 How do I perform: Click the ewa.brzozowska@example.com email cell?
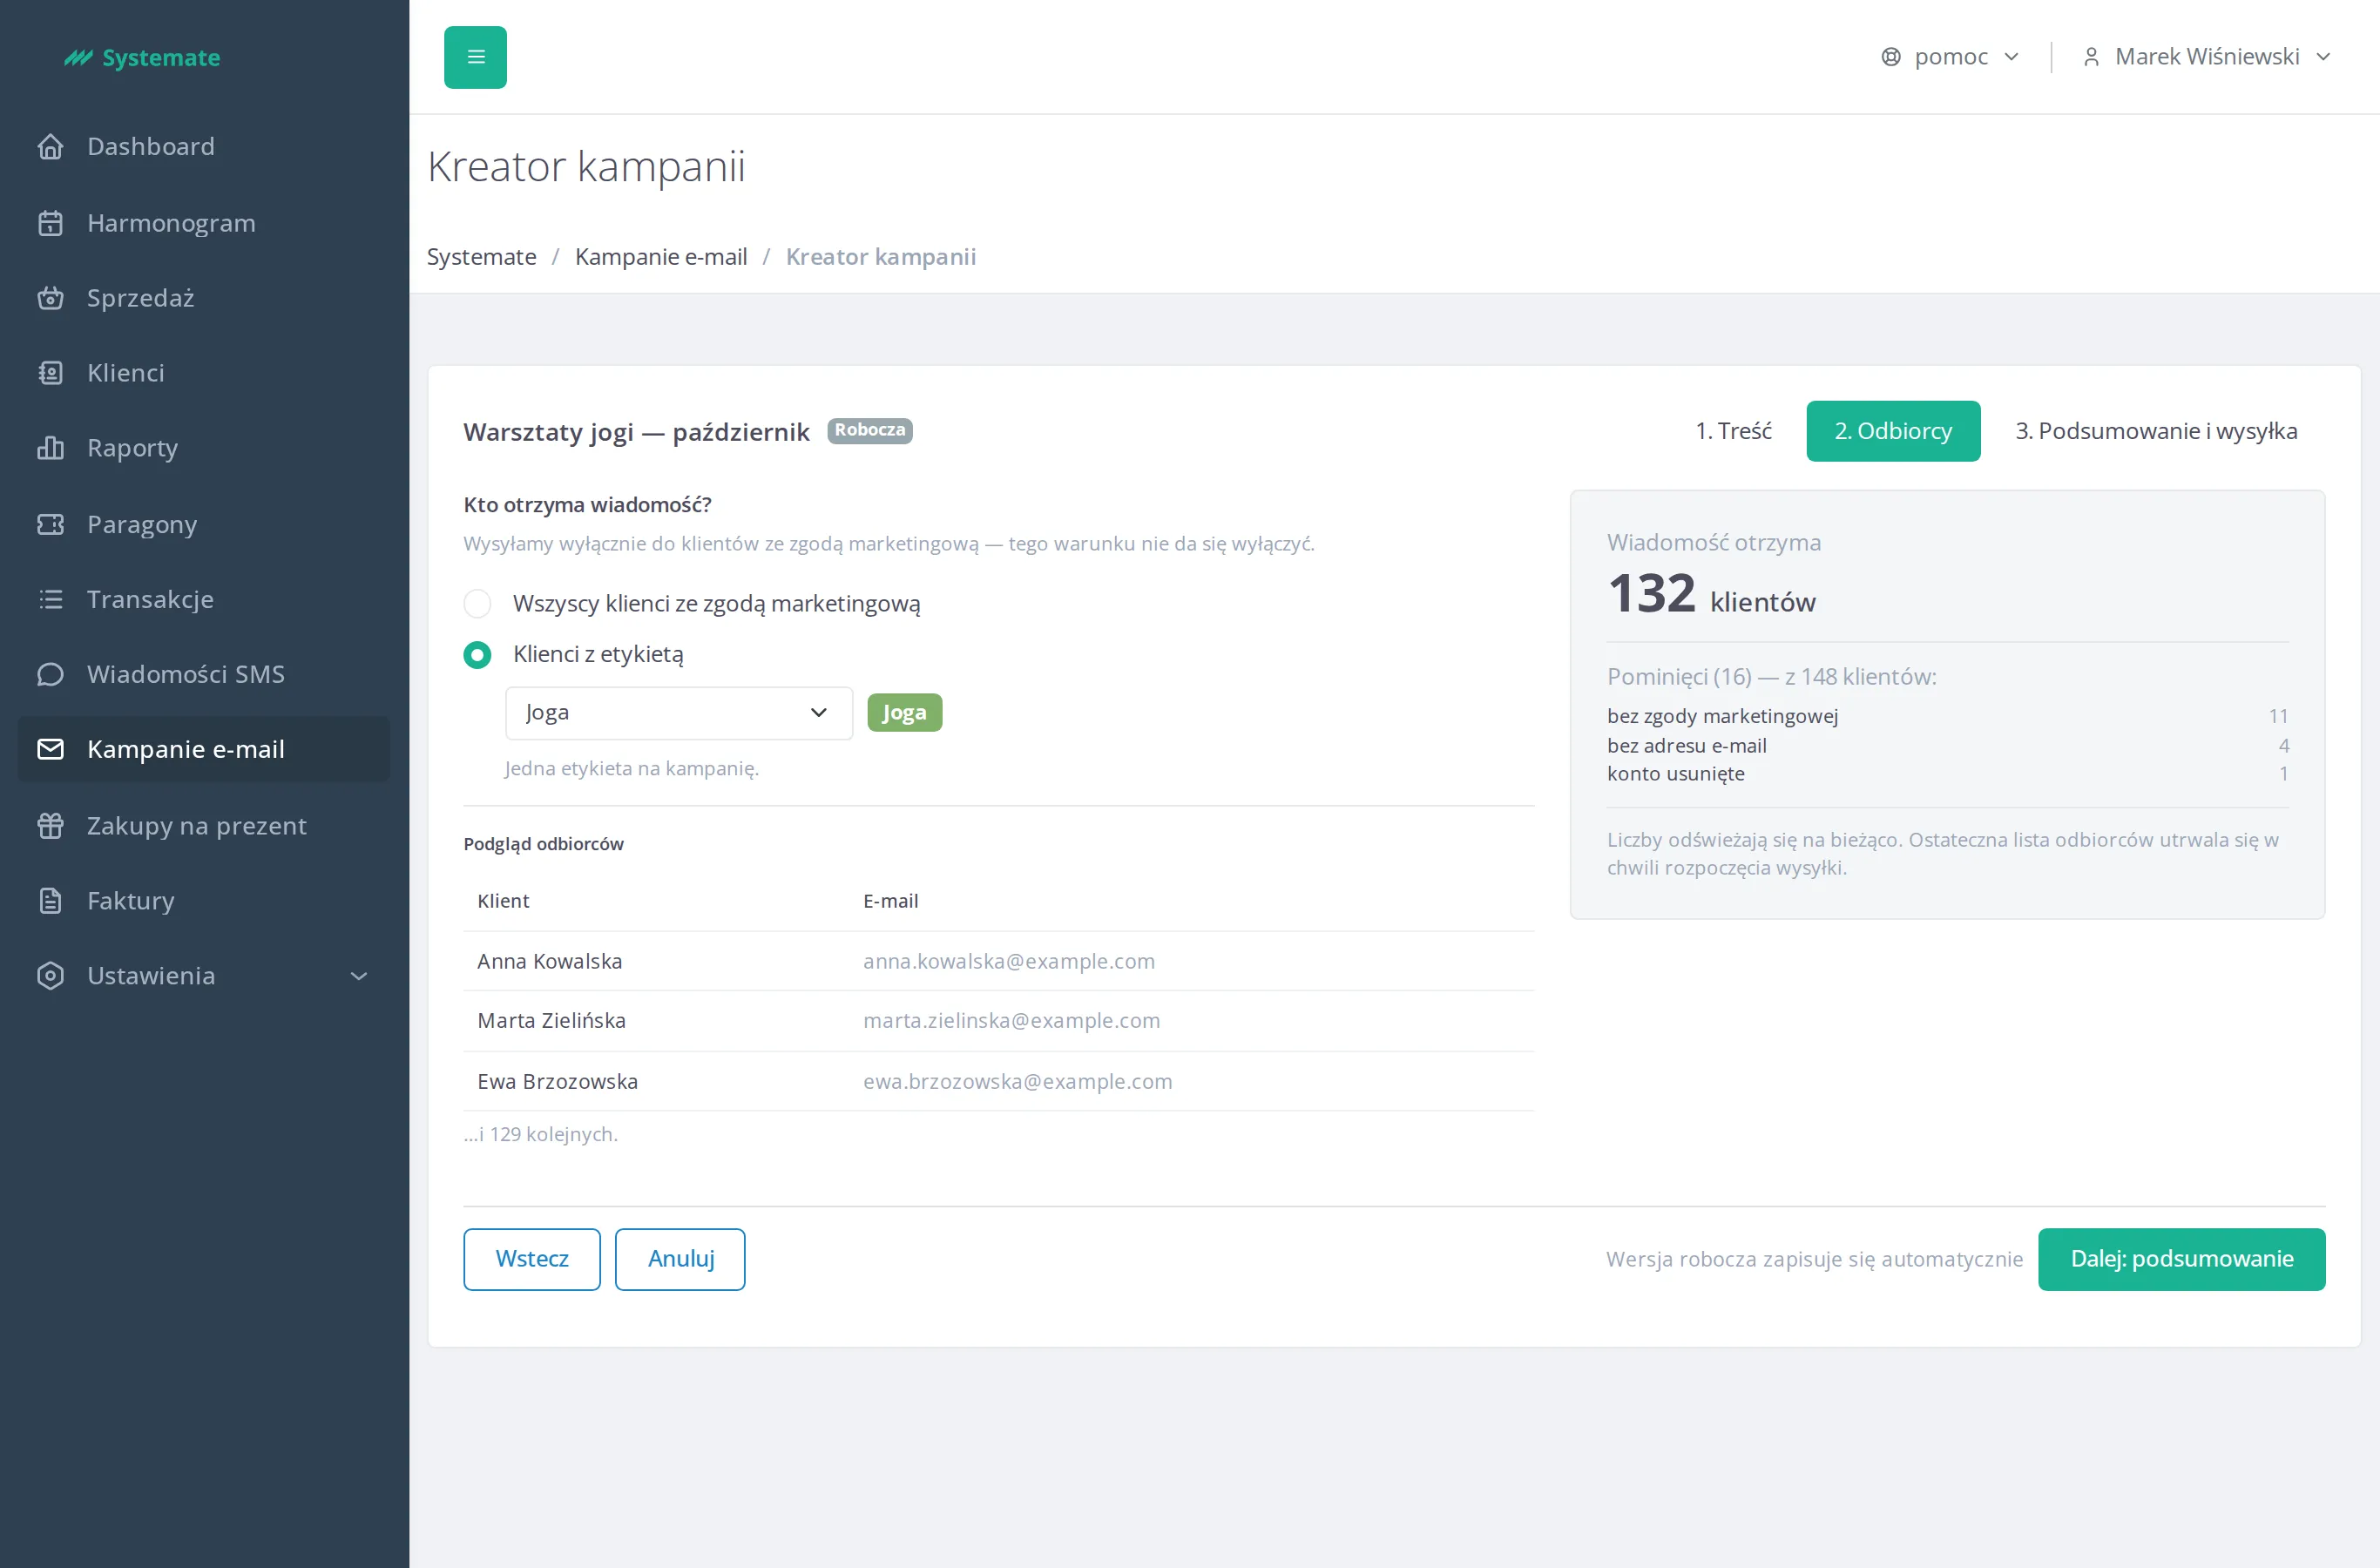(x=1017, y=1082)
